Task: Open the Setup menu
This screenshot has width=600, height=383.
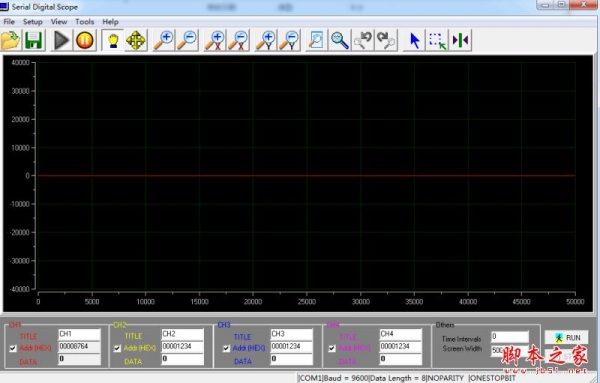Action: pyautogui.click(x=33, y=22)
